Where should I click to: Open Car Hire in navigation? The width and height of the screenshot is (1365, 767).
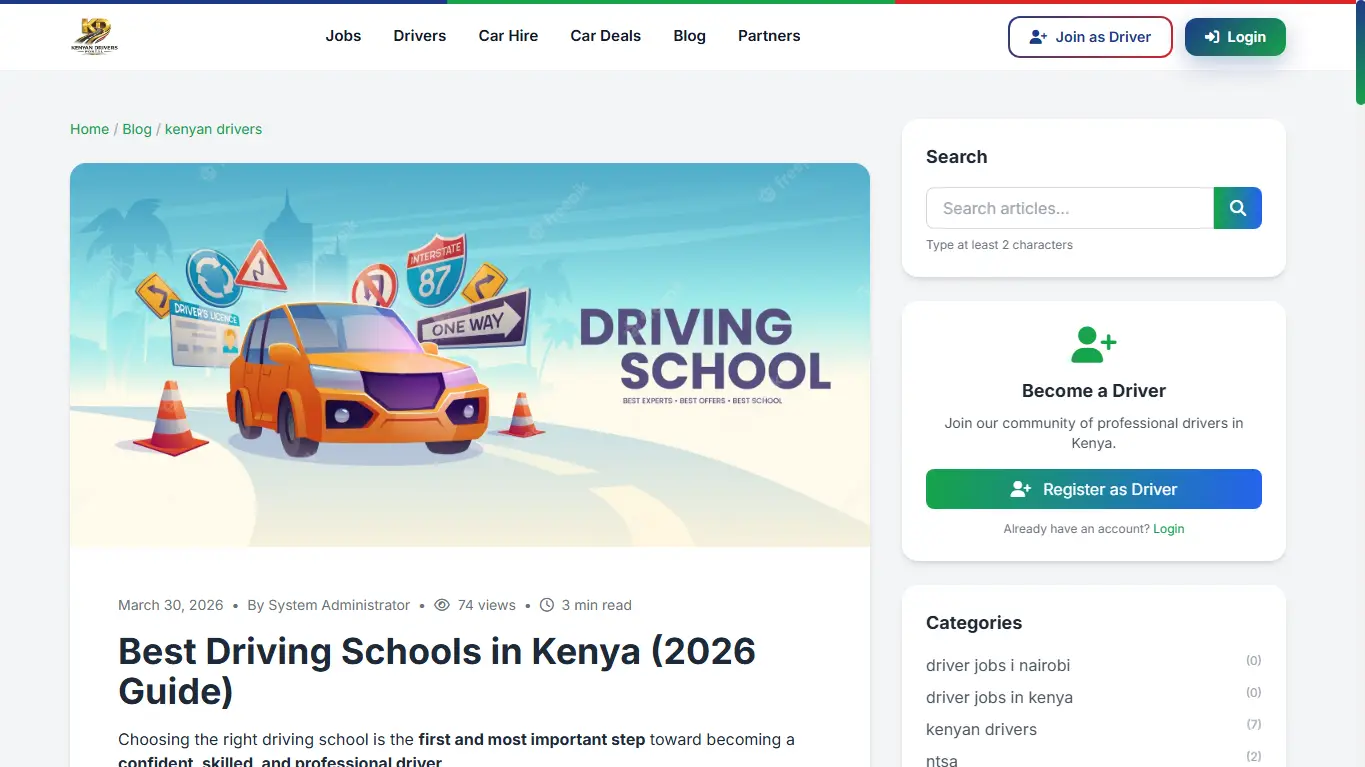pos(508,36)
